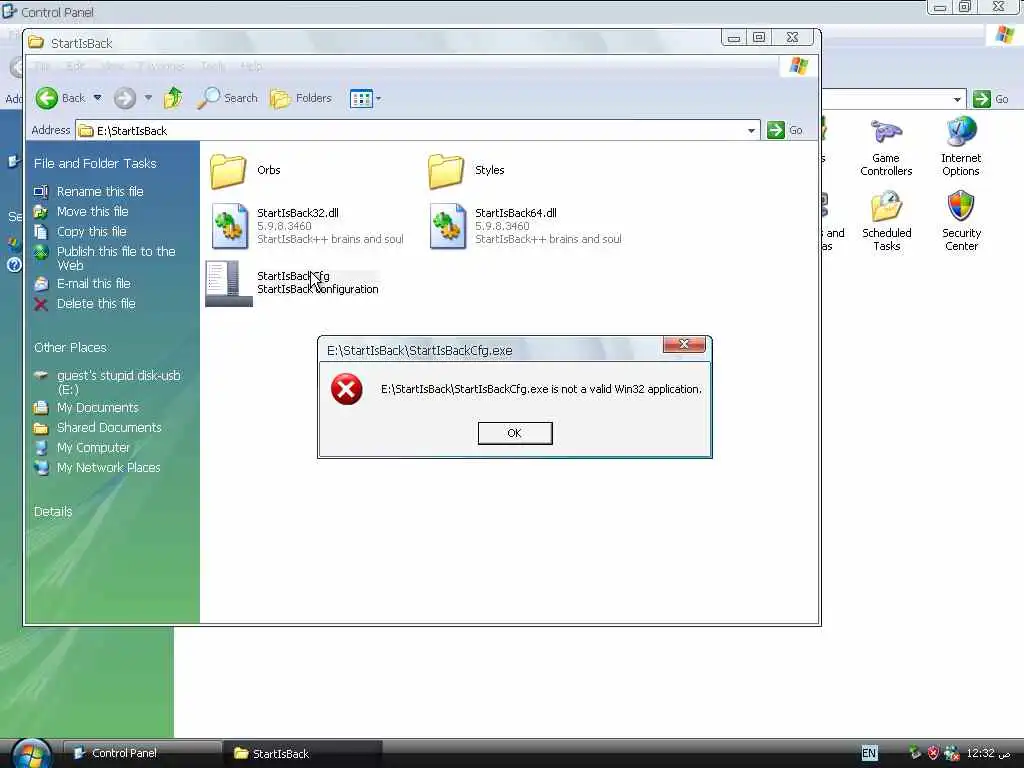Click the EN language indicator
Screen dimensions: 1024x768
pyautogui.click(x=869, y=753)
